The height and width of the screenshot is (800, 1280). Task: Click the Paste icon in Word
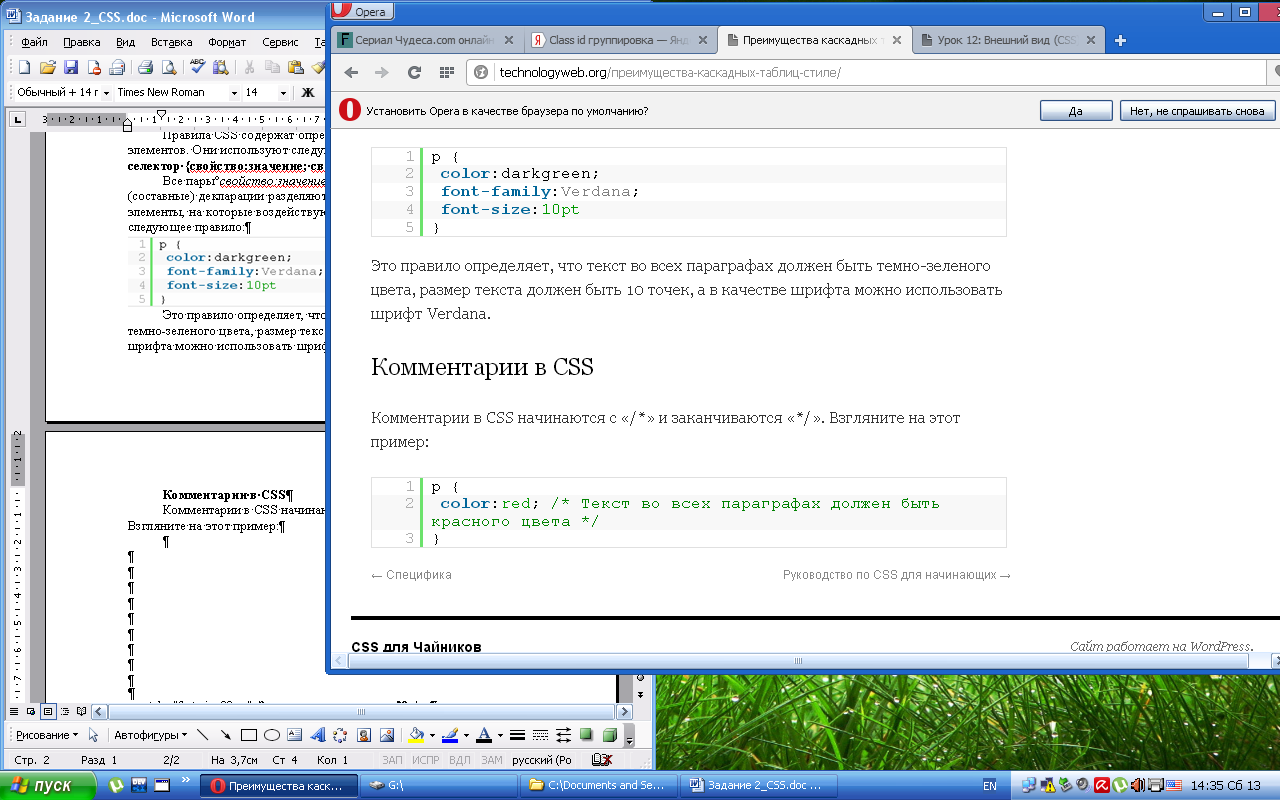click(x=295, y=68)
